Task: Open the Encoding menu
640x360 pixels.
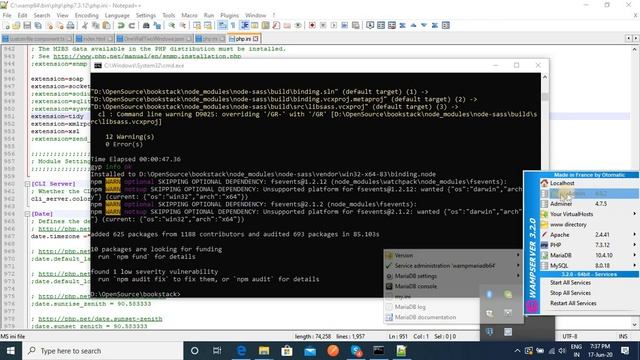Action: click(x=87, y=15)
